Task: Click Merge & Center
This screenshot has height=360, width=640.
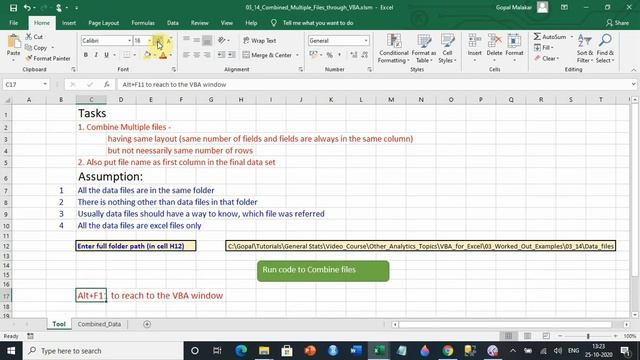Action: (268, 55)
